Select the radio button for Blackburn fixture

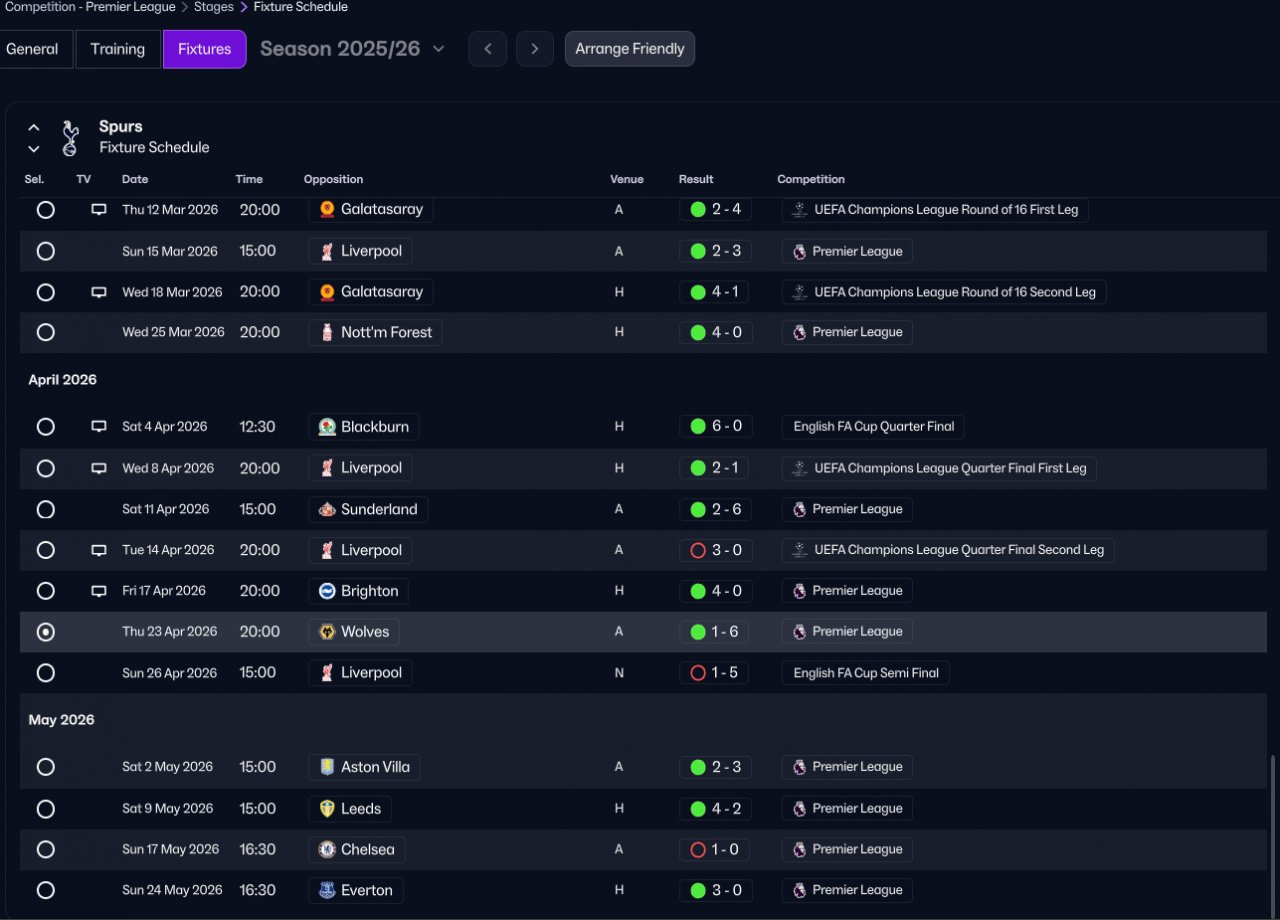[46, 427]
